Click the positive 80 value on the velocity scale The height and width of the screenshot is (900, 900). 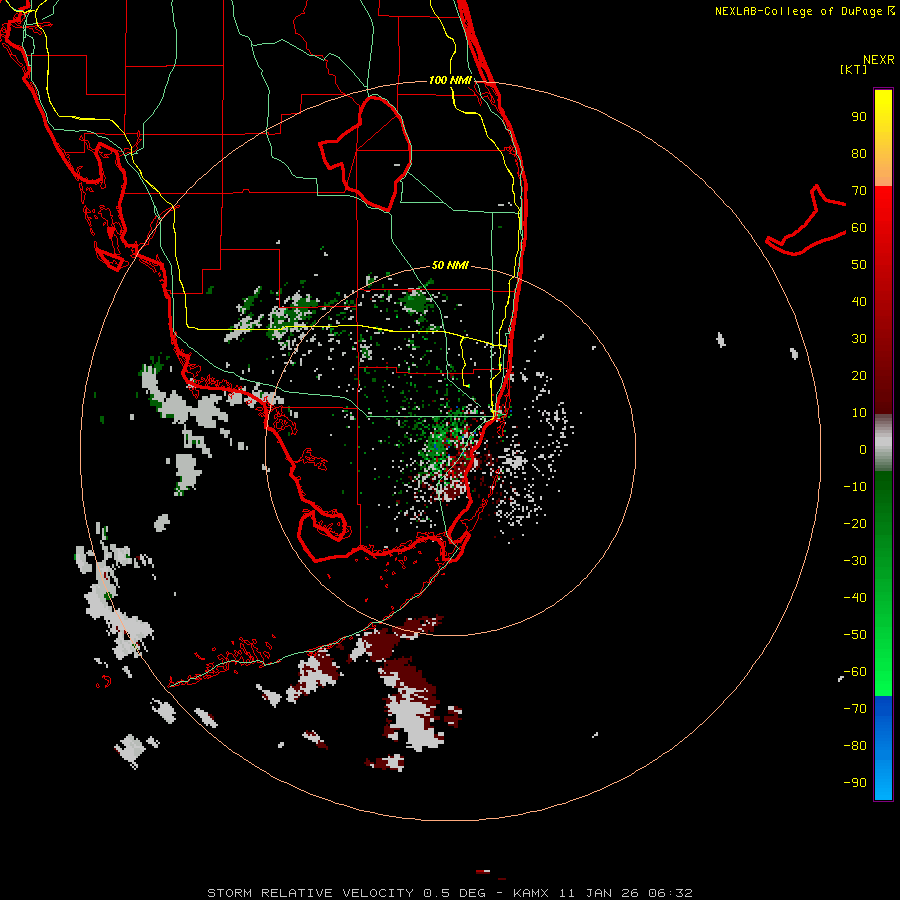tap(859, 153)
